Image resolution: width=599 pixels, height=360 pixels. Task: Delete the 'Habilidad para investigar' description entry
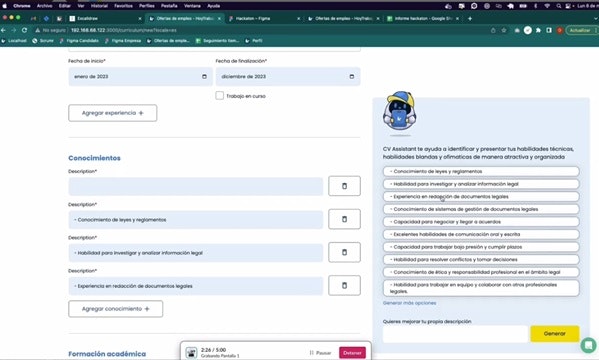click(x=344, y=252)
